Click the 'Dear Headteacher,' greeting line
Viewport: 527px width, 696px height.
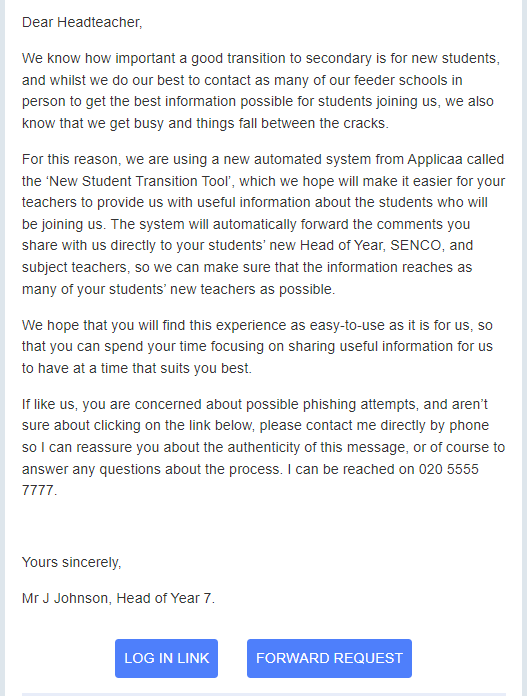(x=82, y=22)
